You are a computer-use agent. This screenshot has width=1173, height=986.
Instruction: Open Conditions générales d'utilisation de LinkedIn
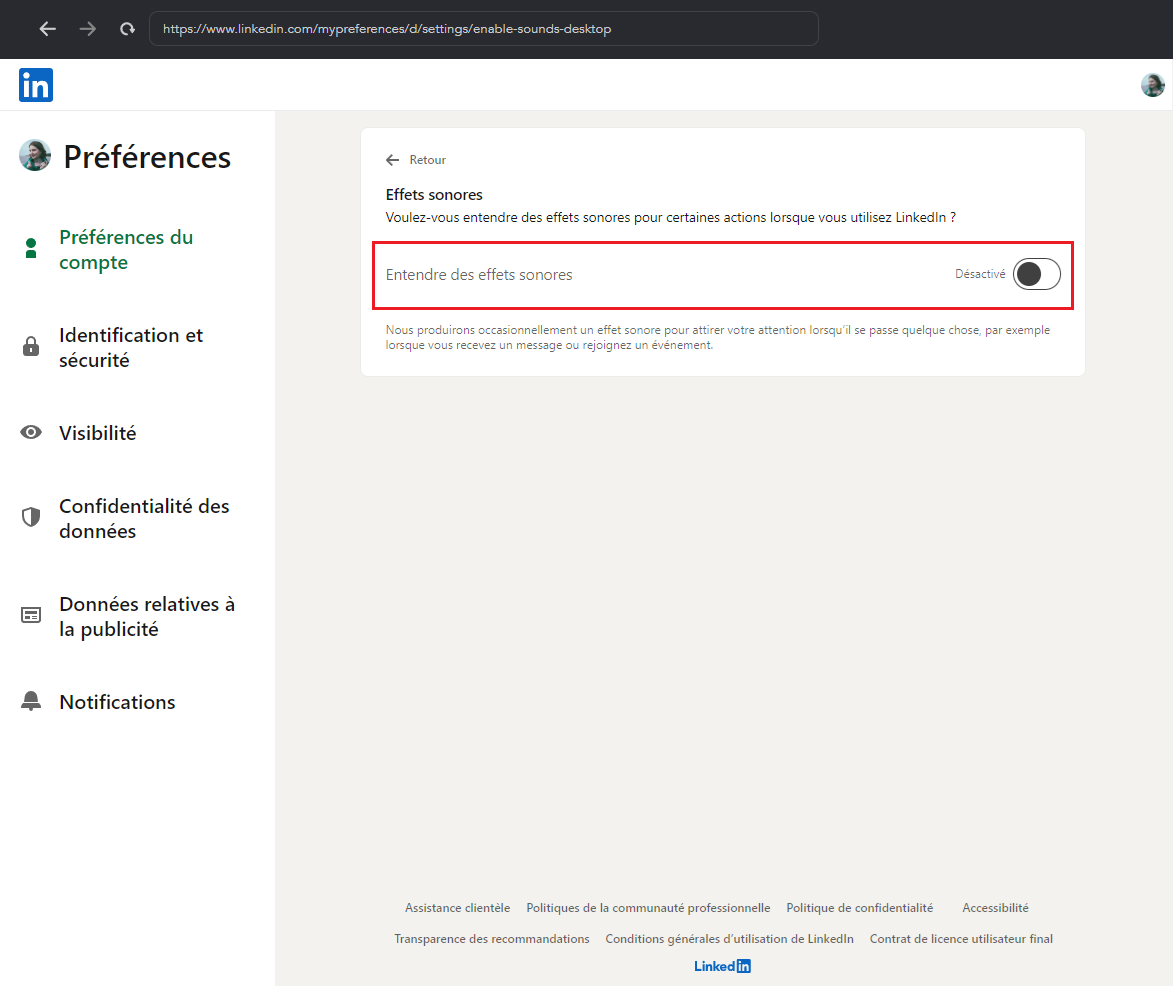[729, 939]
